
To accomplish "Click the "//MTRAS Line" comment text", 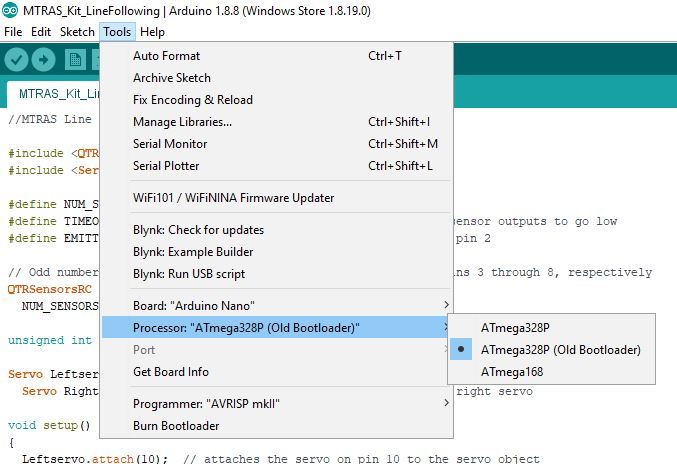I will click(x=50, y=119).
